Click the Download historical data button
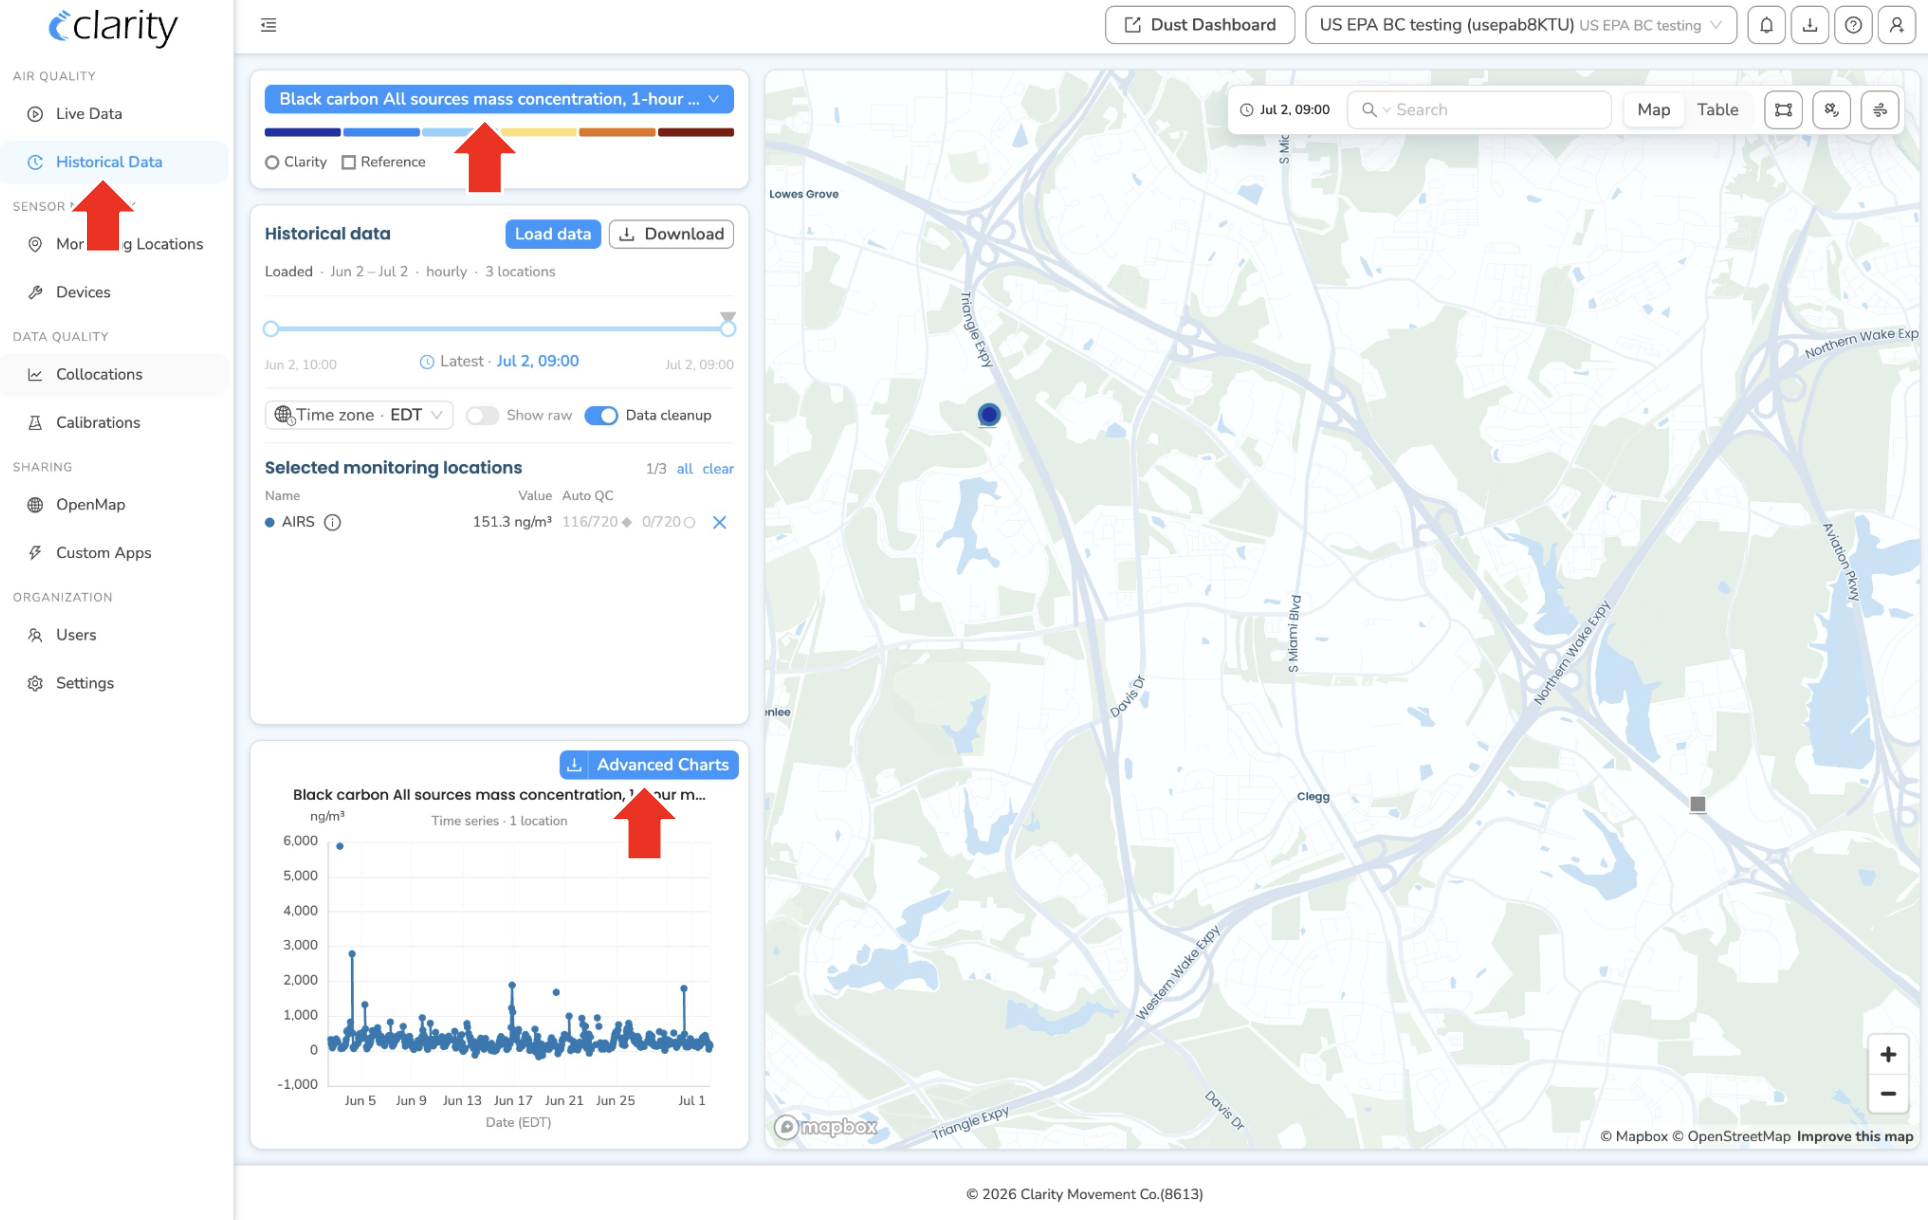Viewport: 1928px width, 1220px height. coord(671,234)
